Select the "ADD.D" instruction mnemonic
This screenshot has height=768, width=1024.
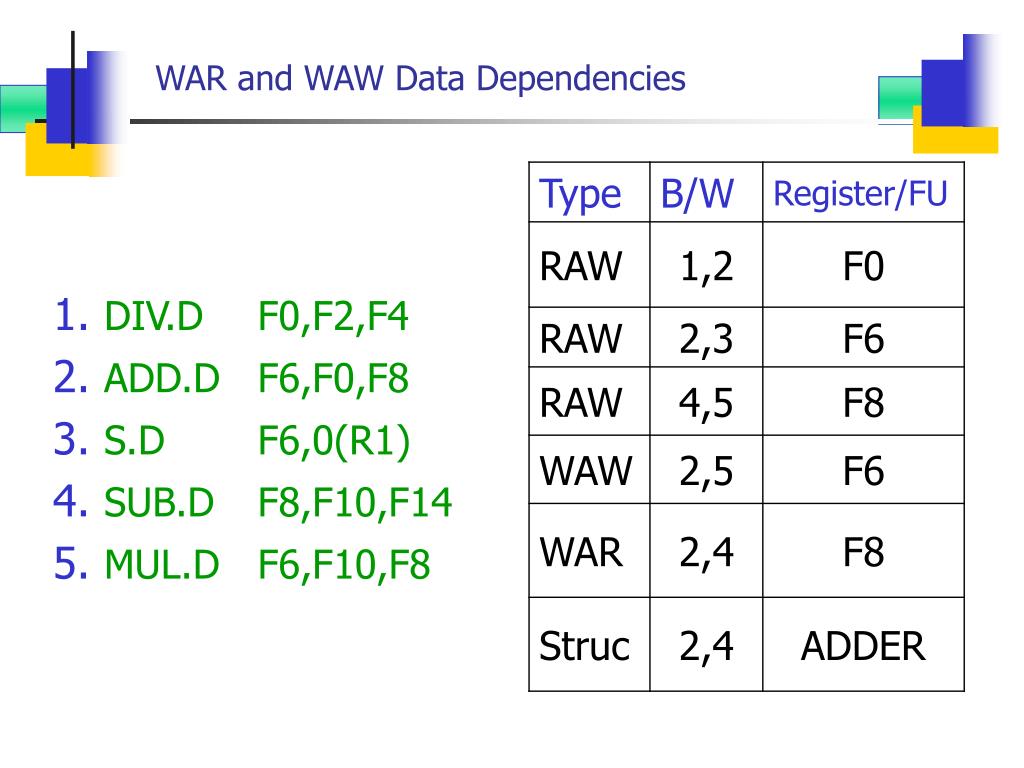(162, 378)
